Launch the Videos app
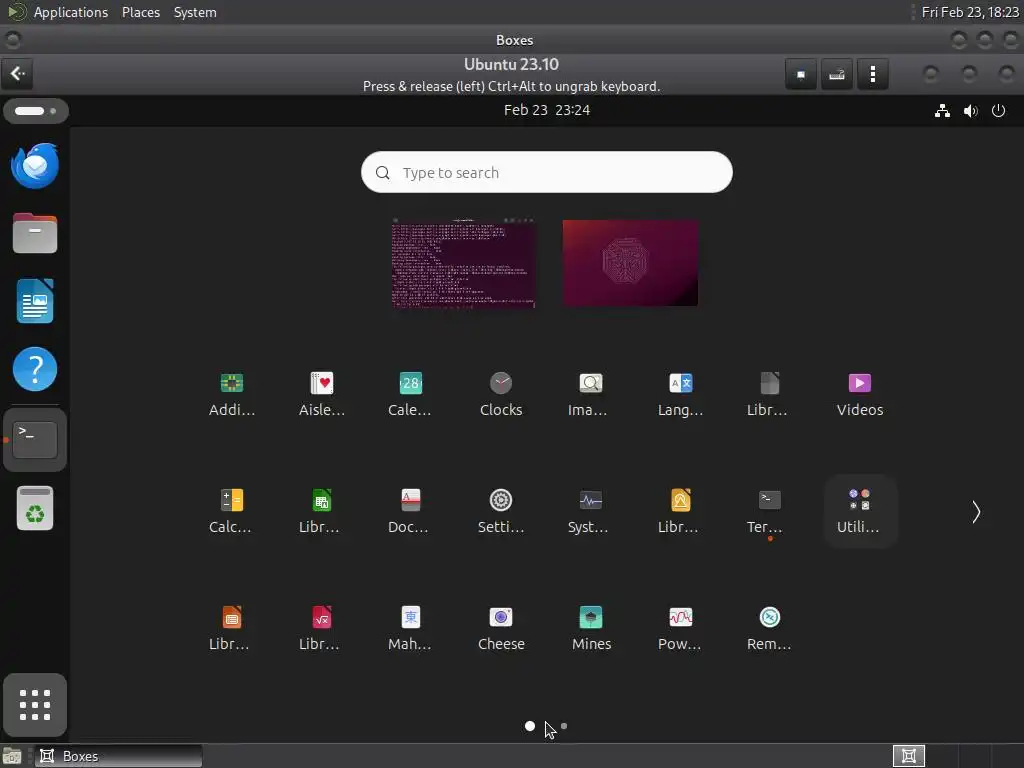This screenshot has height=768, width=1024. (x=859, y=394)
